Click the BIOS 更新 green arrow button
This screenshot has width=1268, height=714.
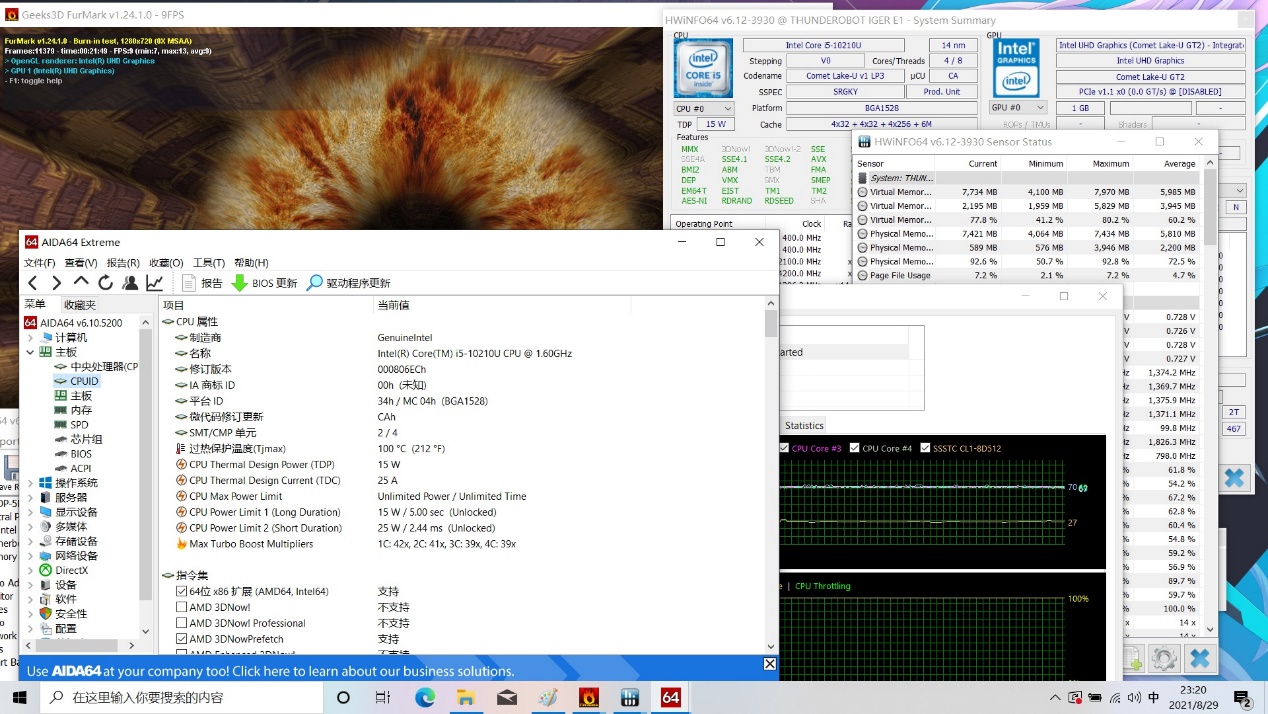pyautogui.click(x=264, y=283)
